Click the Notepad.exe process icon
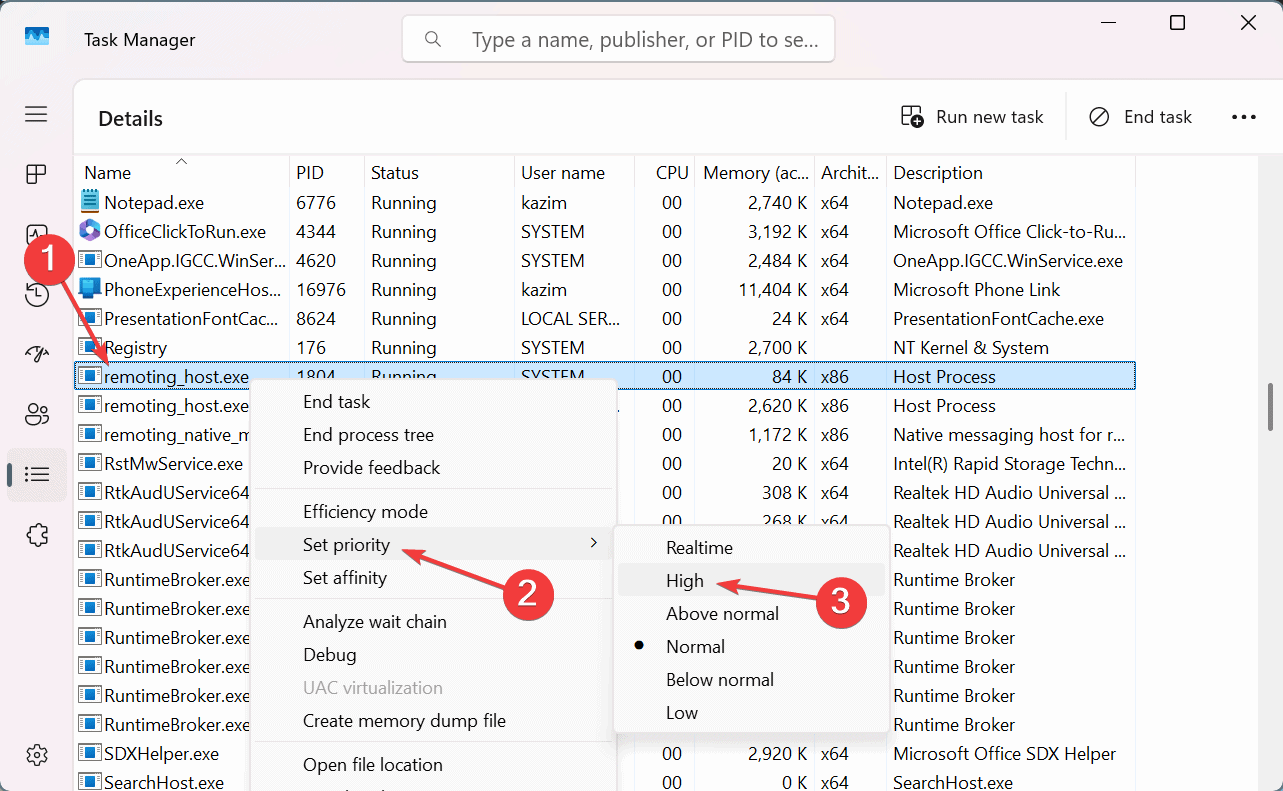This screenshot has width=1283, height=791. (91, 202)
